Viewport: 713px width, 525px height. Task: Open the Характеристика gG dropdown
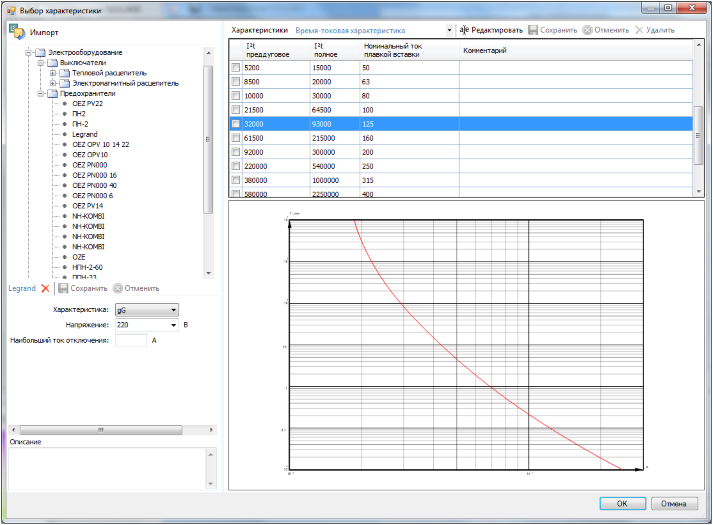tap(174, 310)
